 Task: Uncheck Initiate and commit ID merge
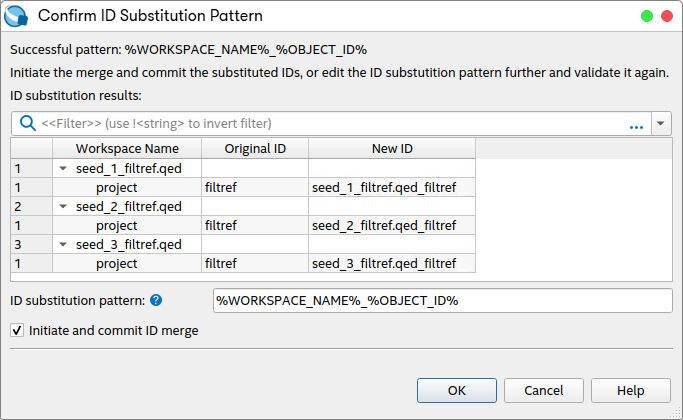pyautogui.click(x=17, y=330)
